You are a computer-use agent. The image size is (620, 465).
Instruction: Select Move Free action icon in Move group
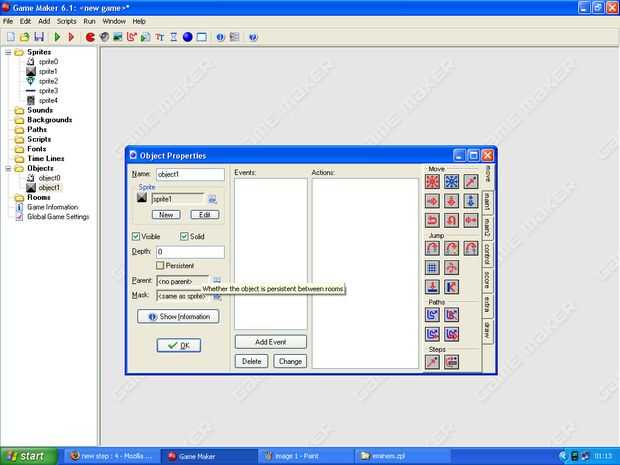click(x=452, y=181)
